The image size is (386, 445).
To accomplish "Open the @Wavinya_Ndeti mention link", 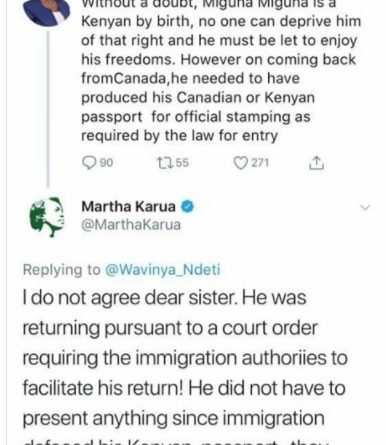I will (163, 270).
